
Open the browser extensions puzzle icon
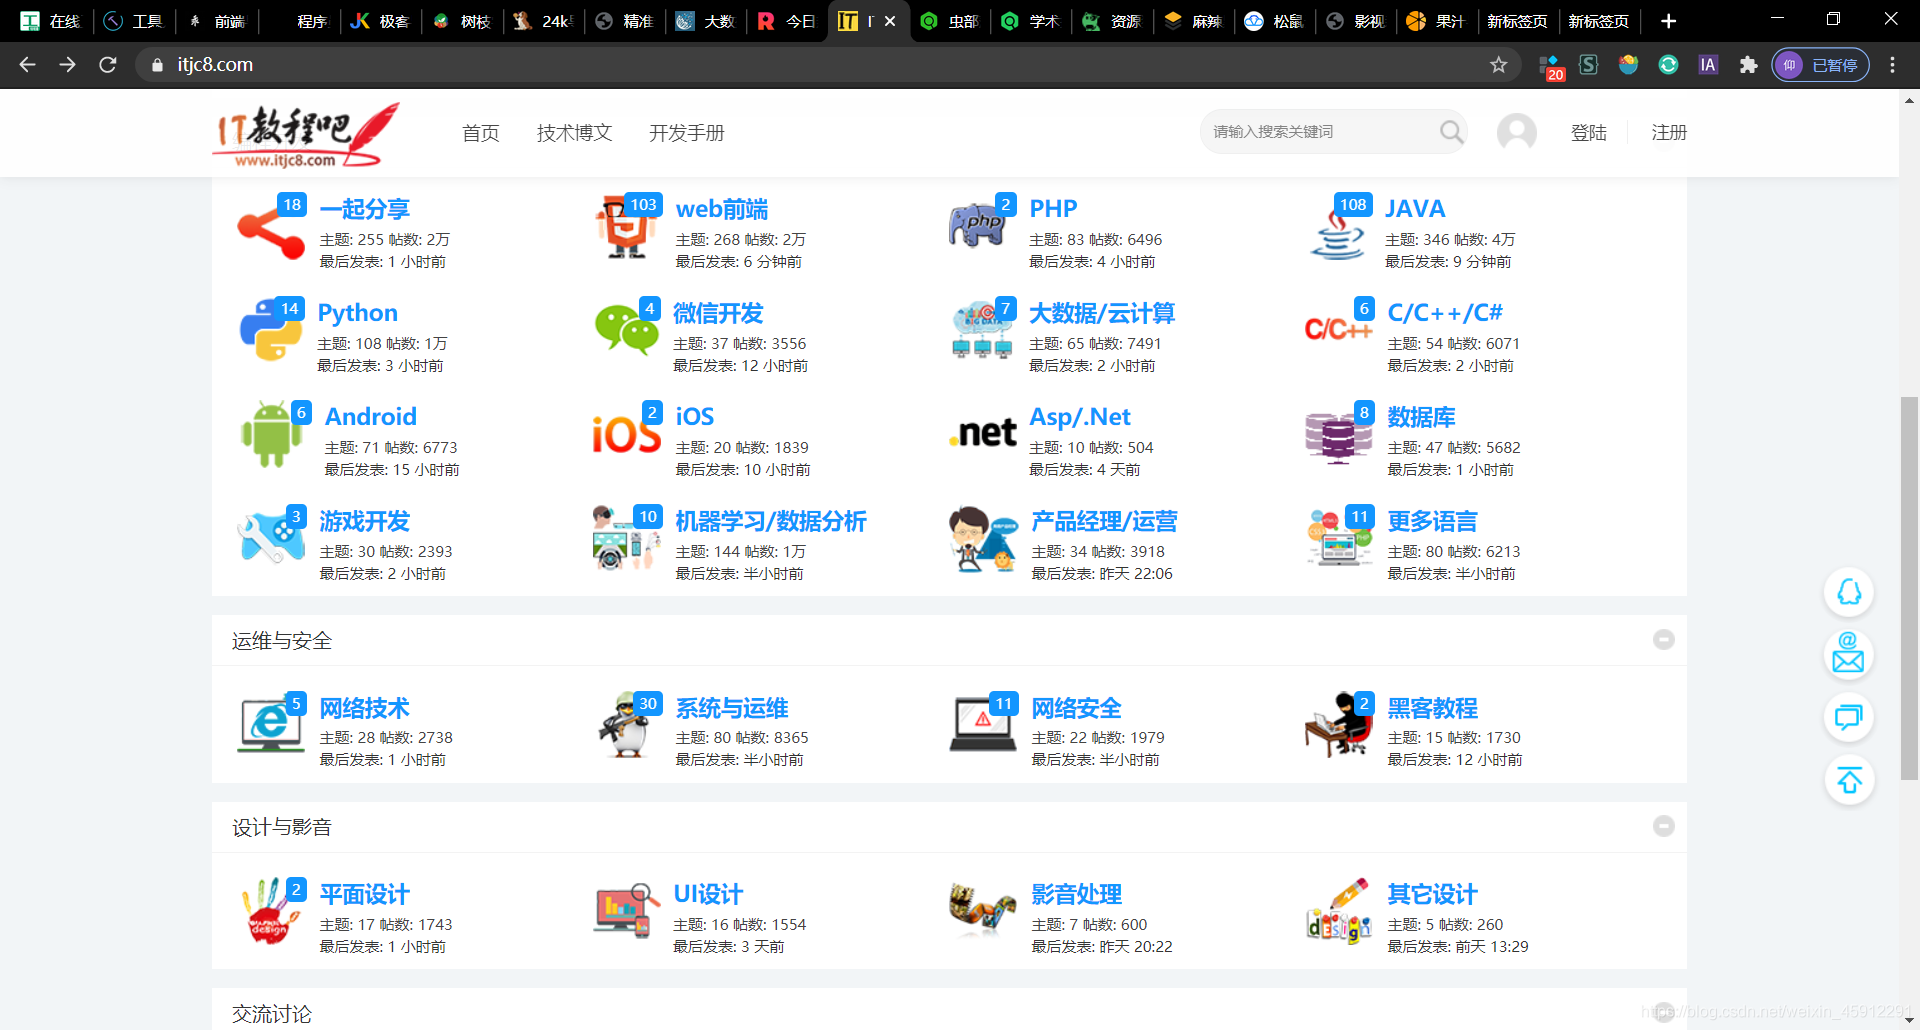[1748, 65]
